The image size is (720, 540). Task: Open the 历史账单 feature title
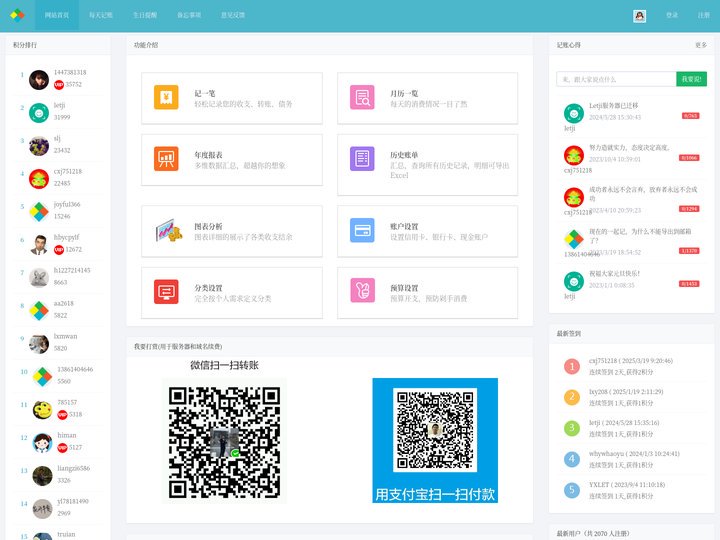coord(404,155)
